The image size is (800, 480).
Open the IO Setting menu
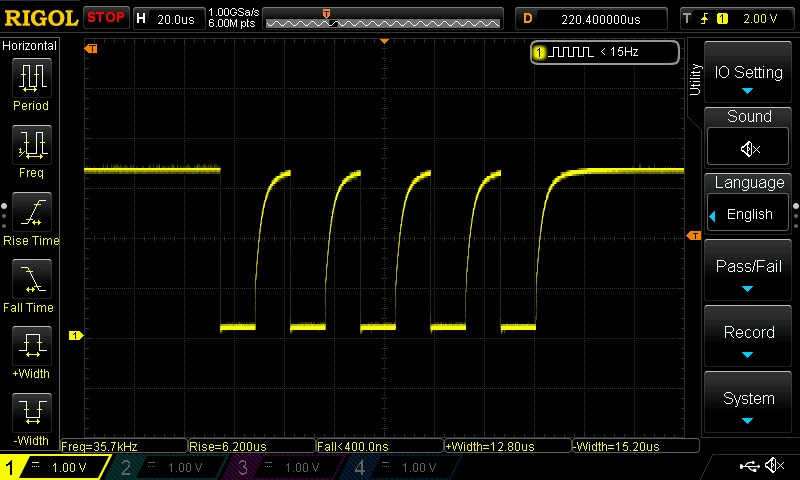(x=748, y=73)
